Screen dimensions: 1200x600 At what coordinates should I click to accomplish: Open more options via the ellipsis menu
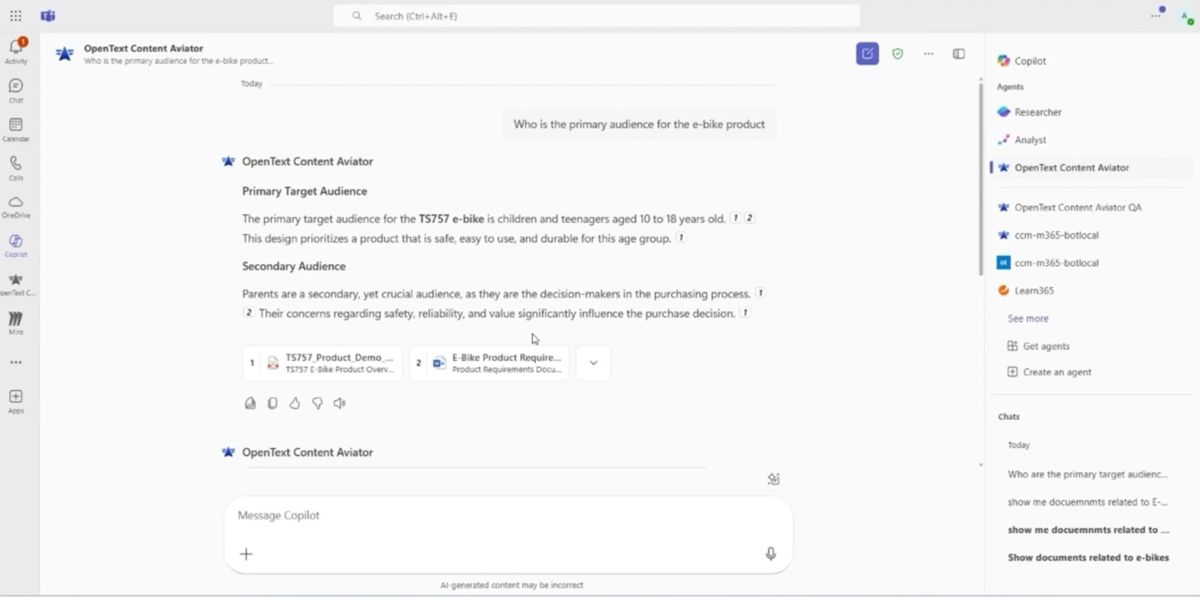[928, 53]
